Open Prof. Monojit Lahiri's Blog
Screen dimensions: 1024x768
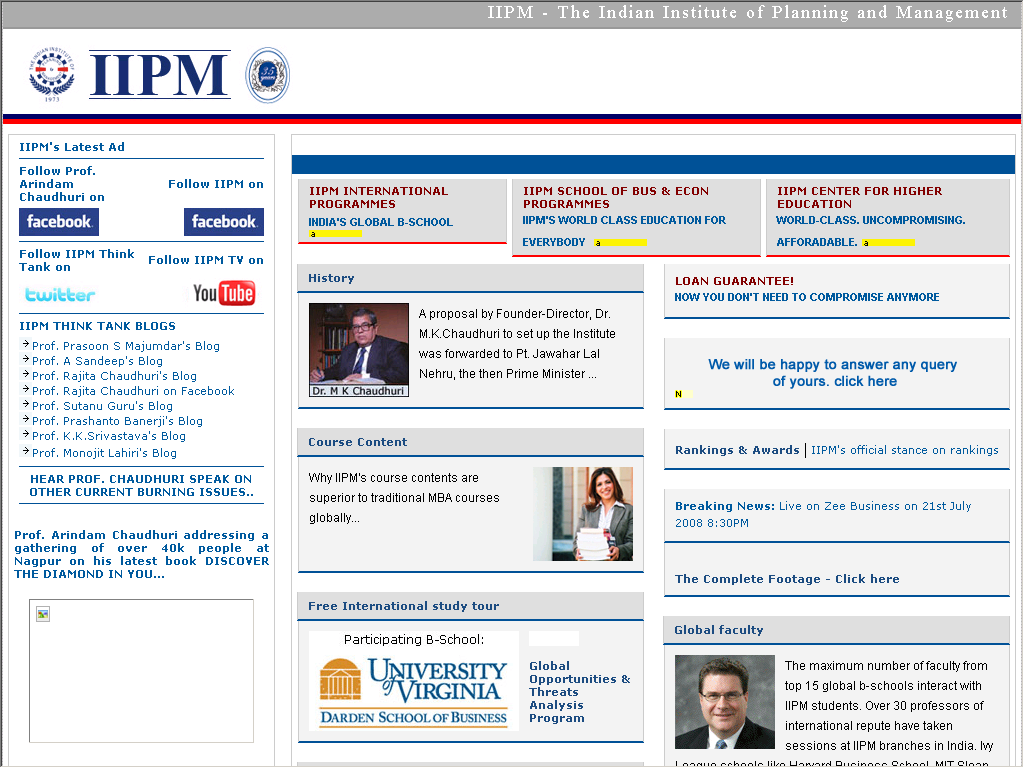coord(104,453)
